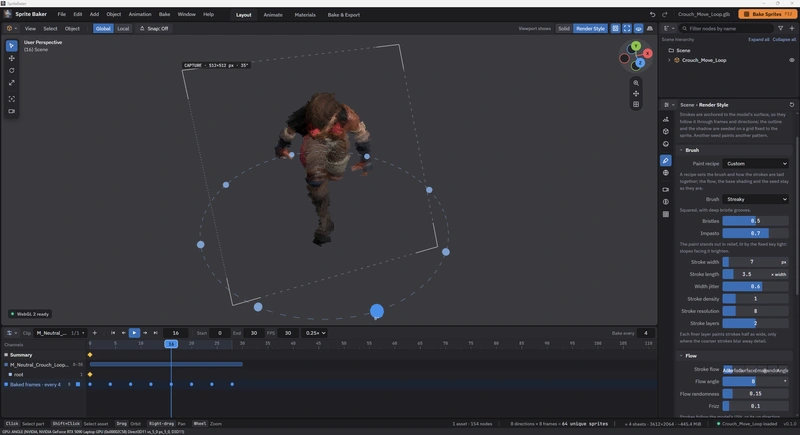800x435 pixels.
Task: Open the brush Render Style properties tab icon
Action: (x=666, y=161)
